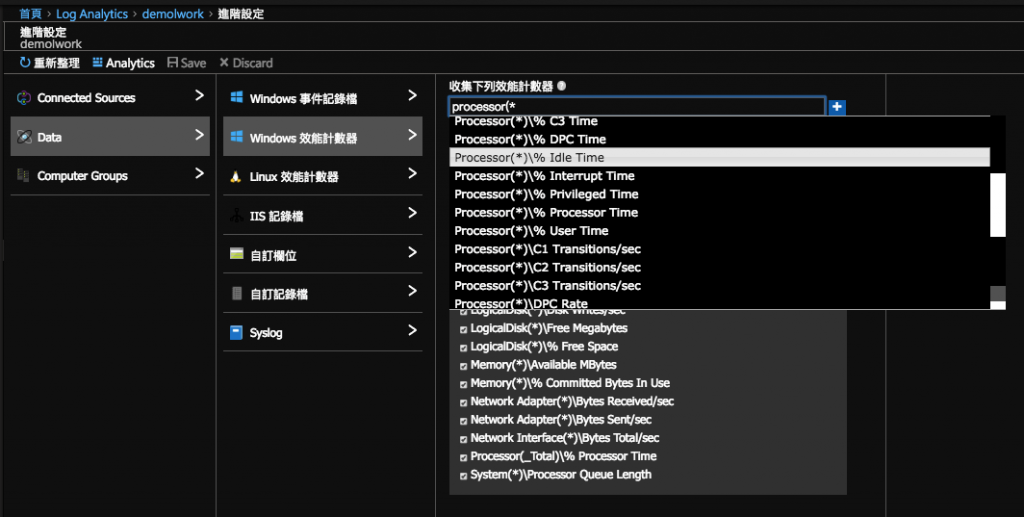Click the 自訂記錄檔 icon
Viewport: 1024px width, 517px height.
(236, 293)
